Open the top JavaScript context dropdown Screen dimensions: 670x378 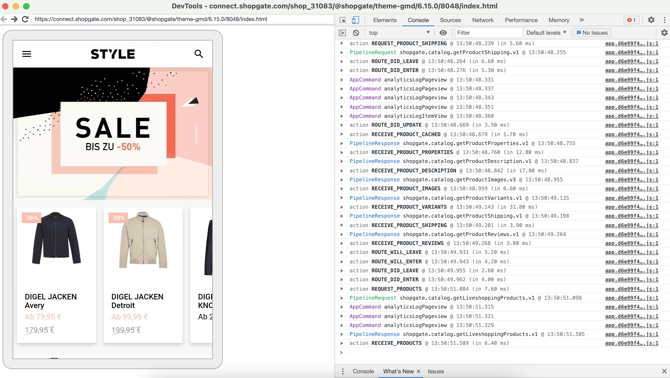point(399,32)
